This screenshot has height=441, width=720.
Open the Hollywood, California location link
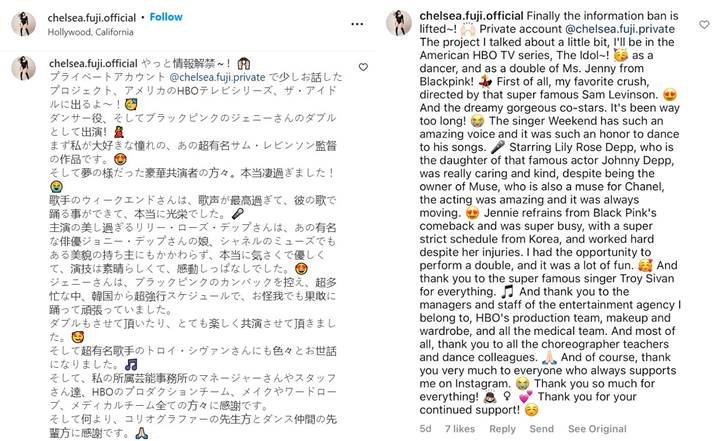(90, 32)
